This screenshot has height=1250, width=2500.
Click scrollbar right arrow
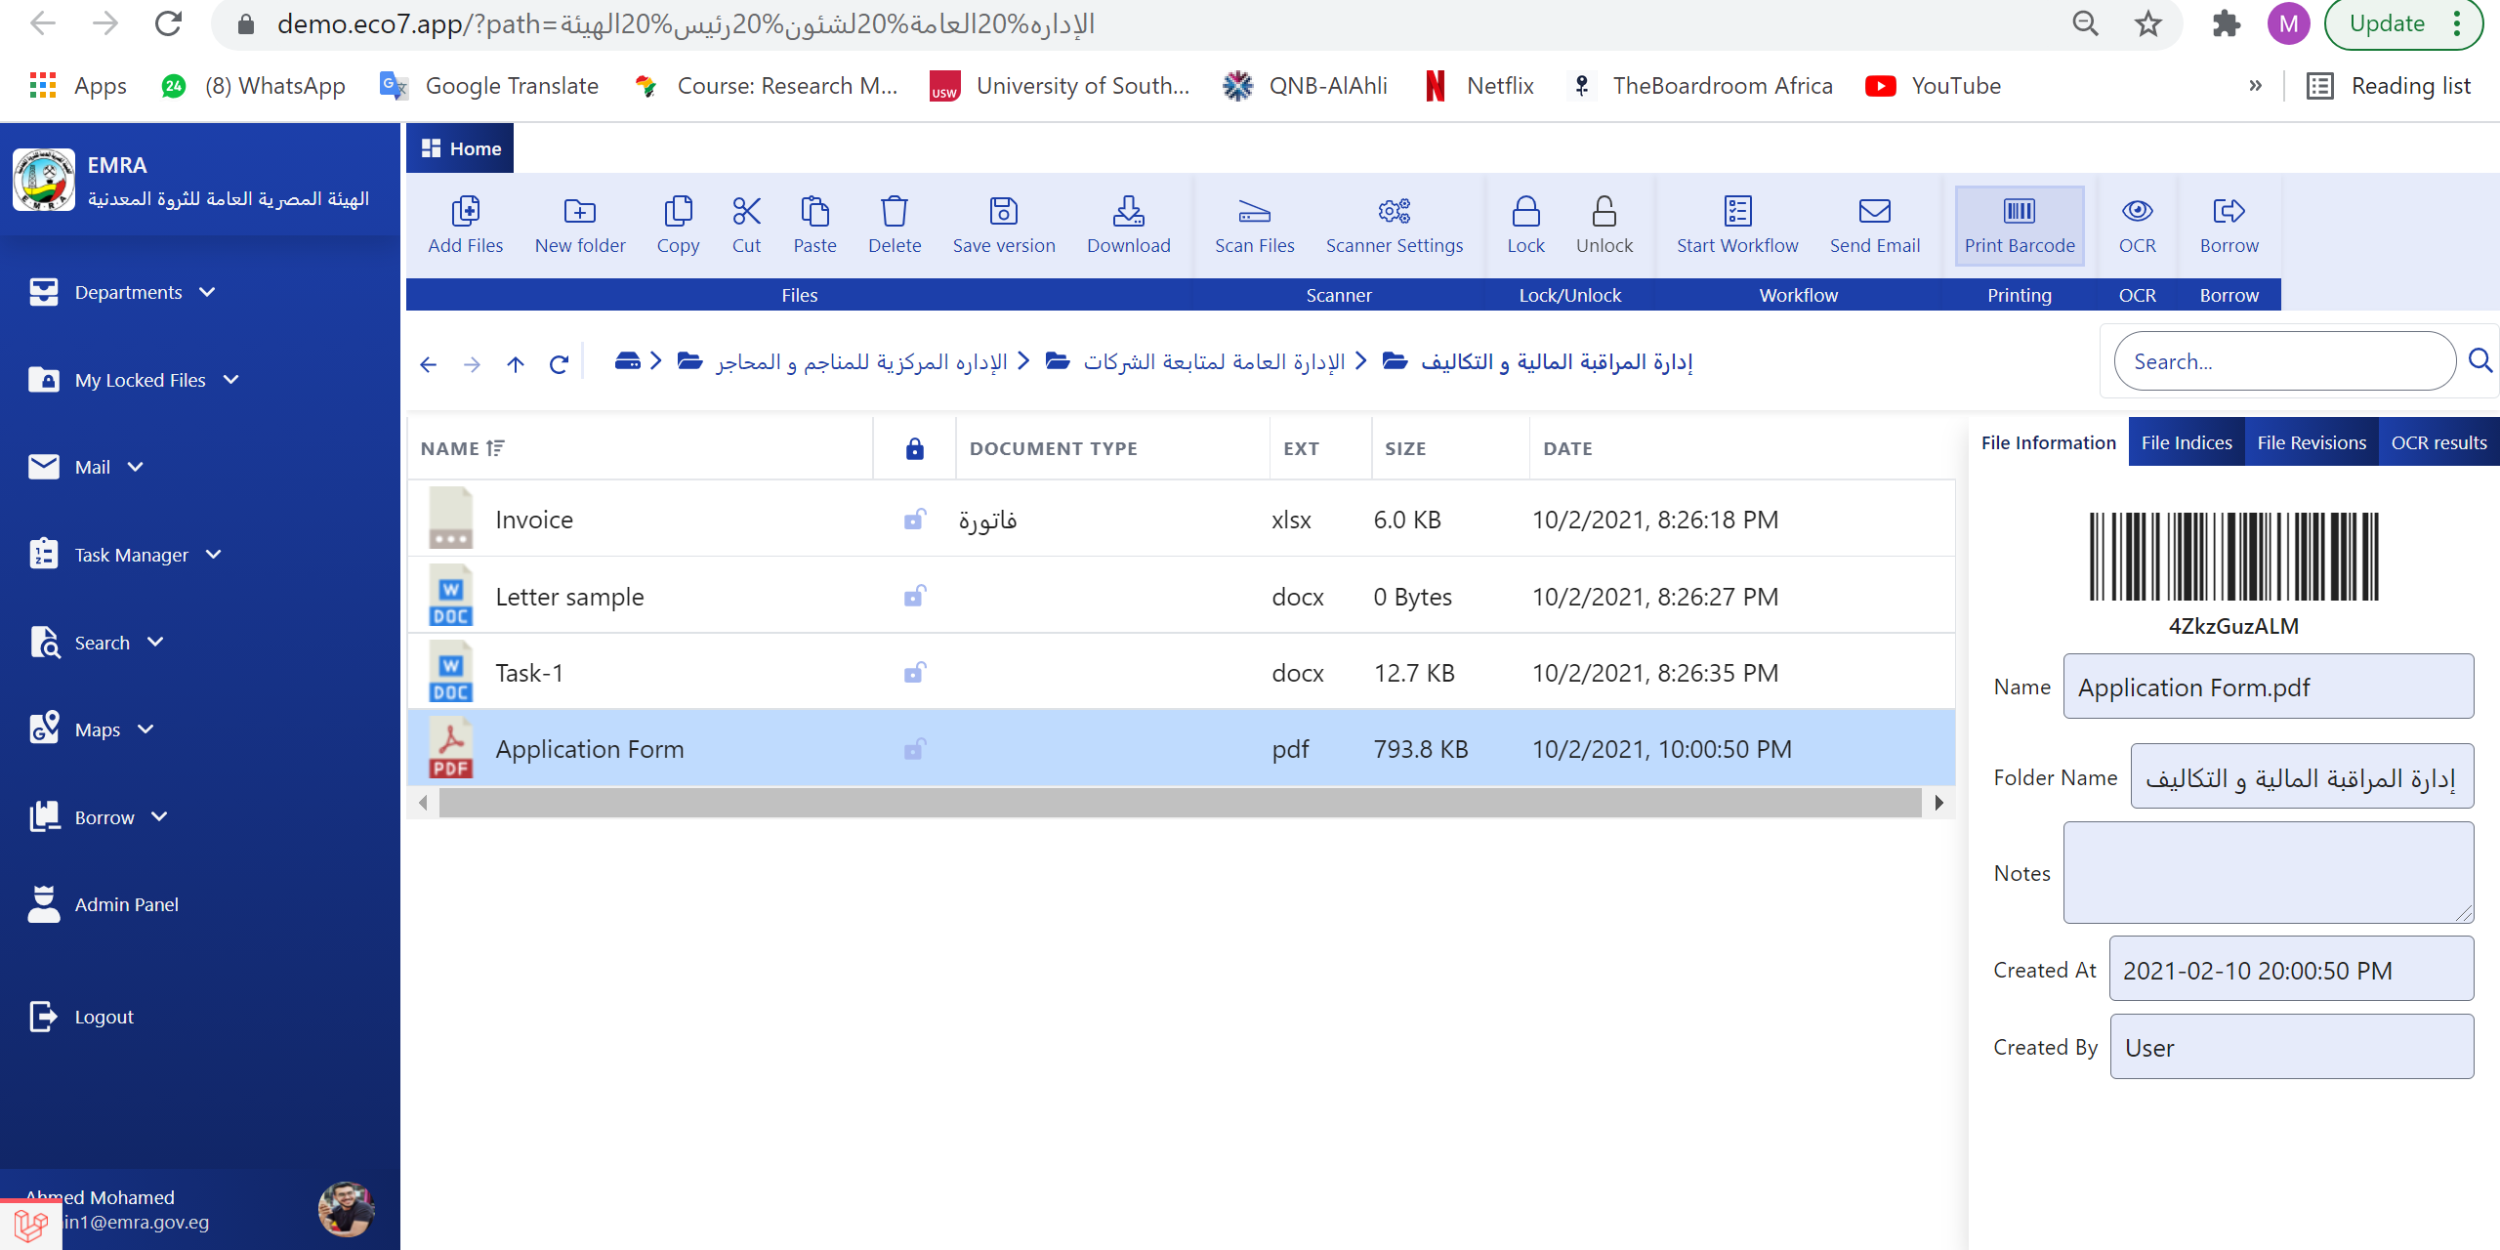1939,802
